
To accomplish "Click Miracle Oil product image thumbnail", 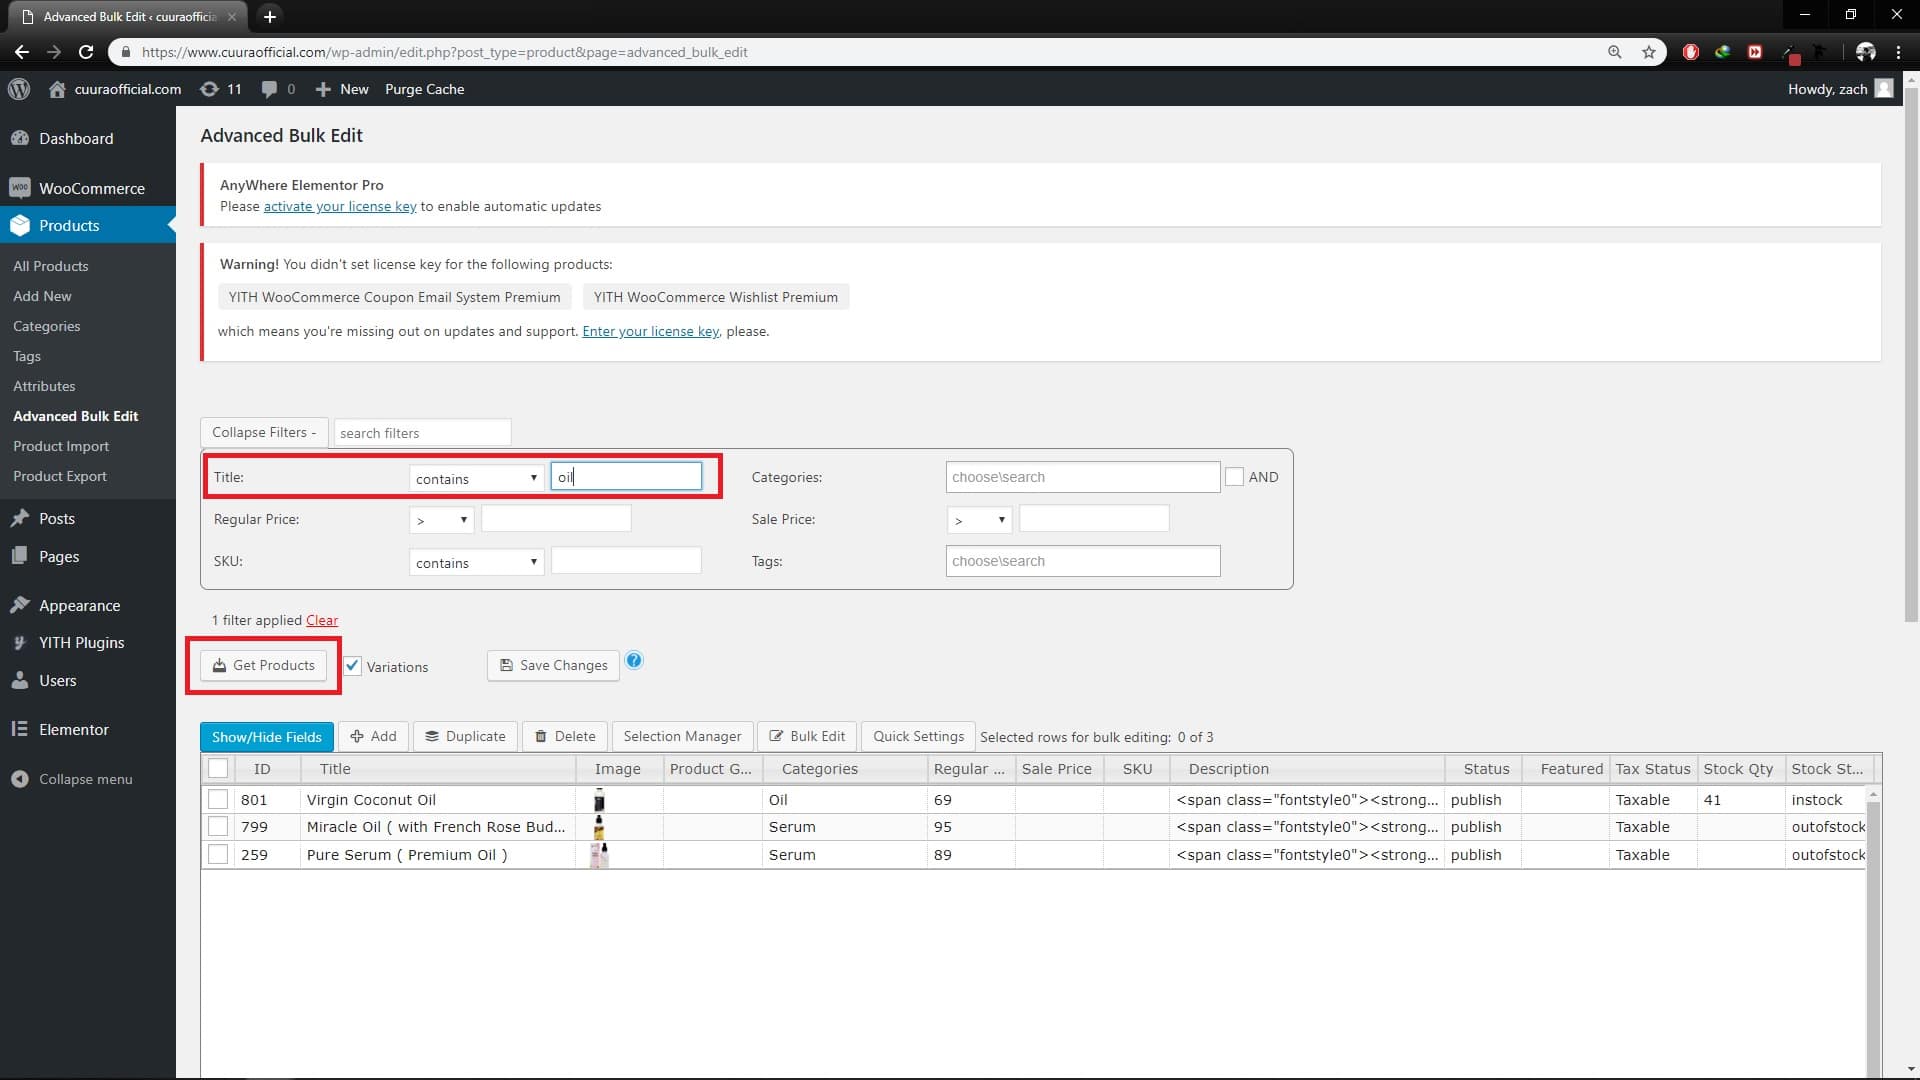I will [599, 826].
